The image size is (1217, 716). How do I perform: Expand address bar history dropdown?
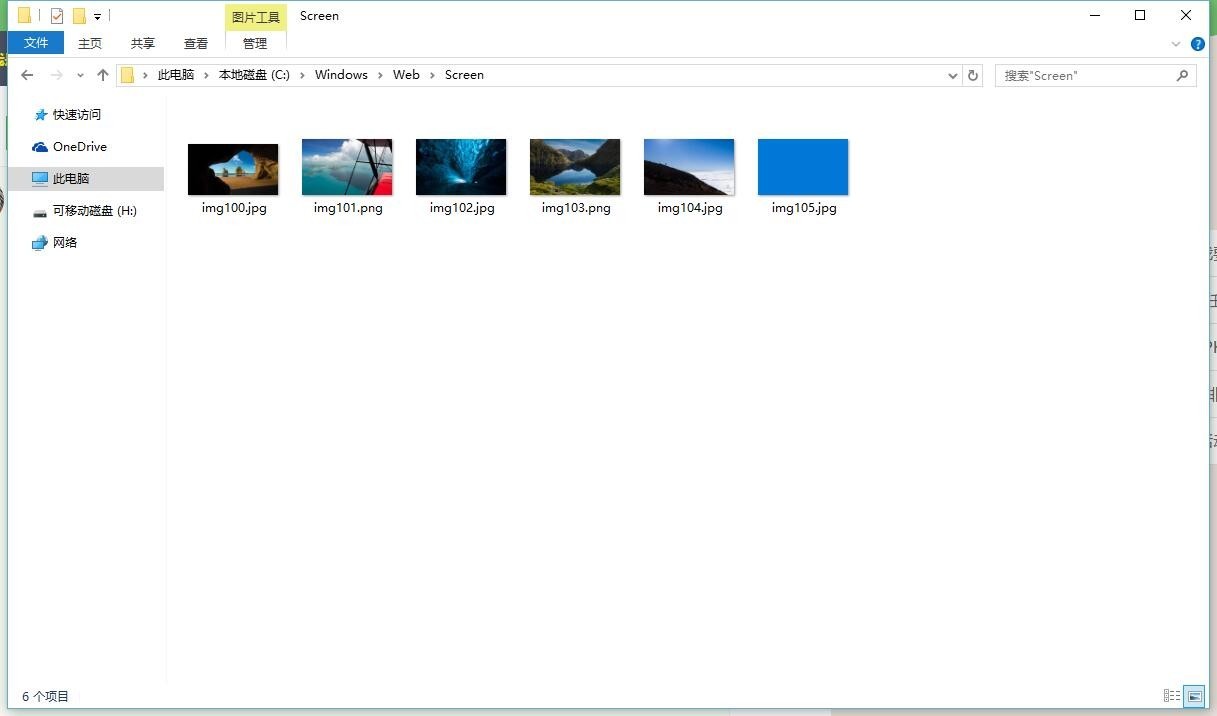pyautogui.click(x=953, y=75)
